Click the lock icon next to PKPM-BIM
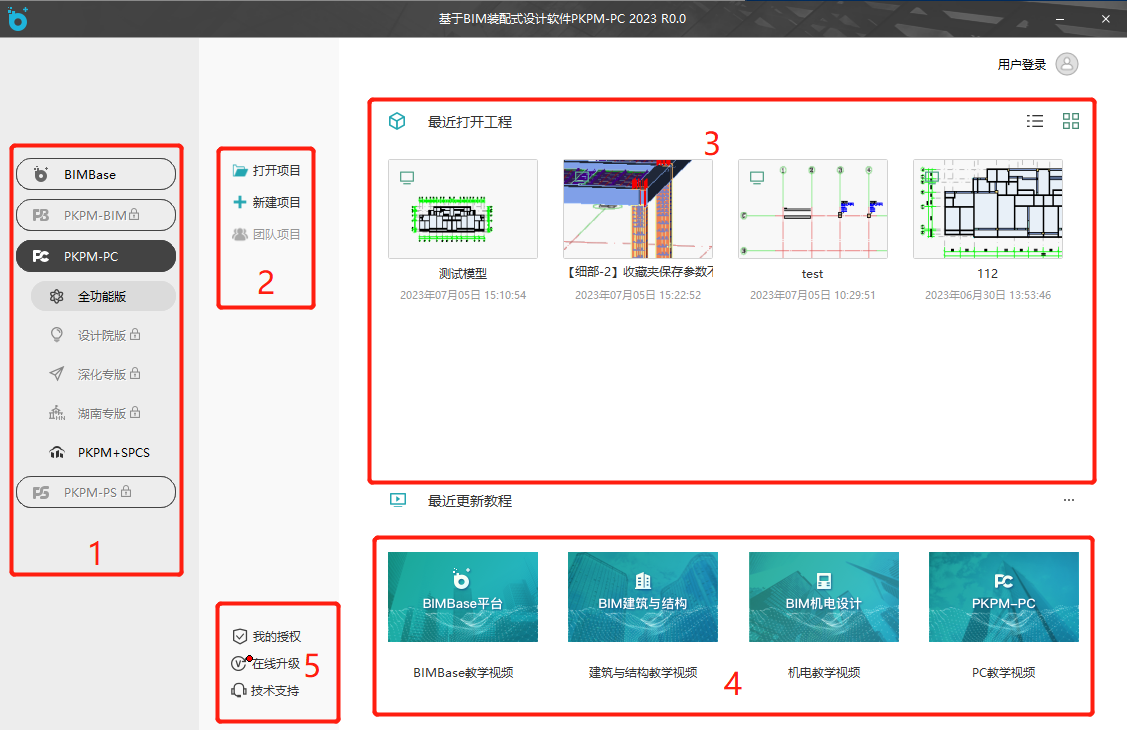 134,214
